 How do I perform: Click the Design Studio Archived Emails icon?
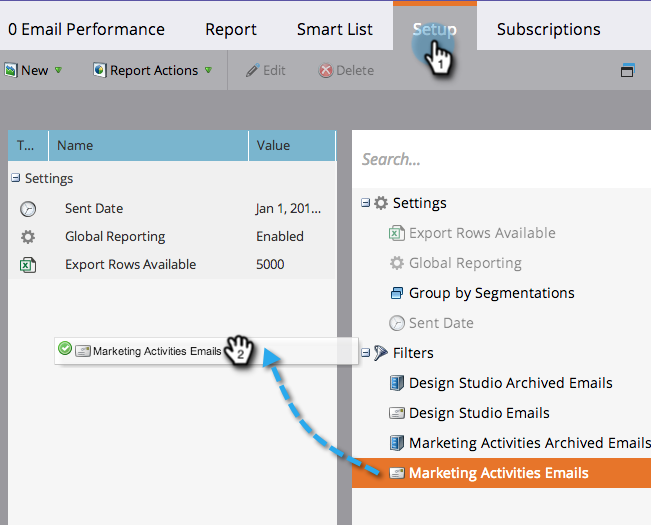(397, 383)
